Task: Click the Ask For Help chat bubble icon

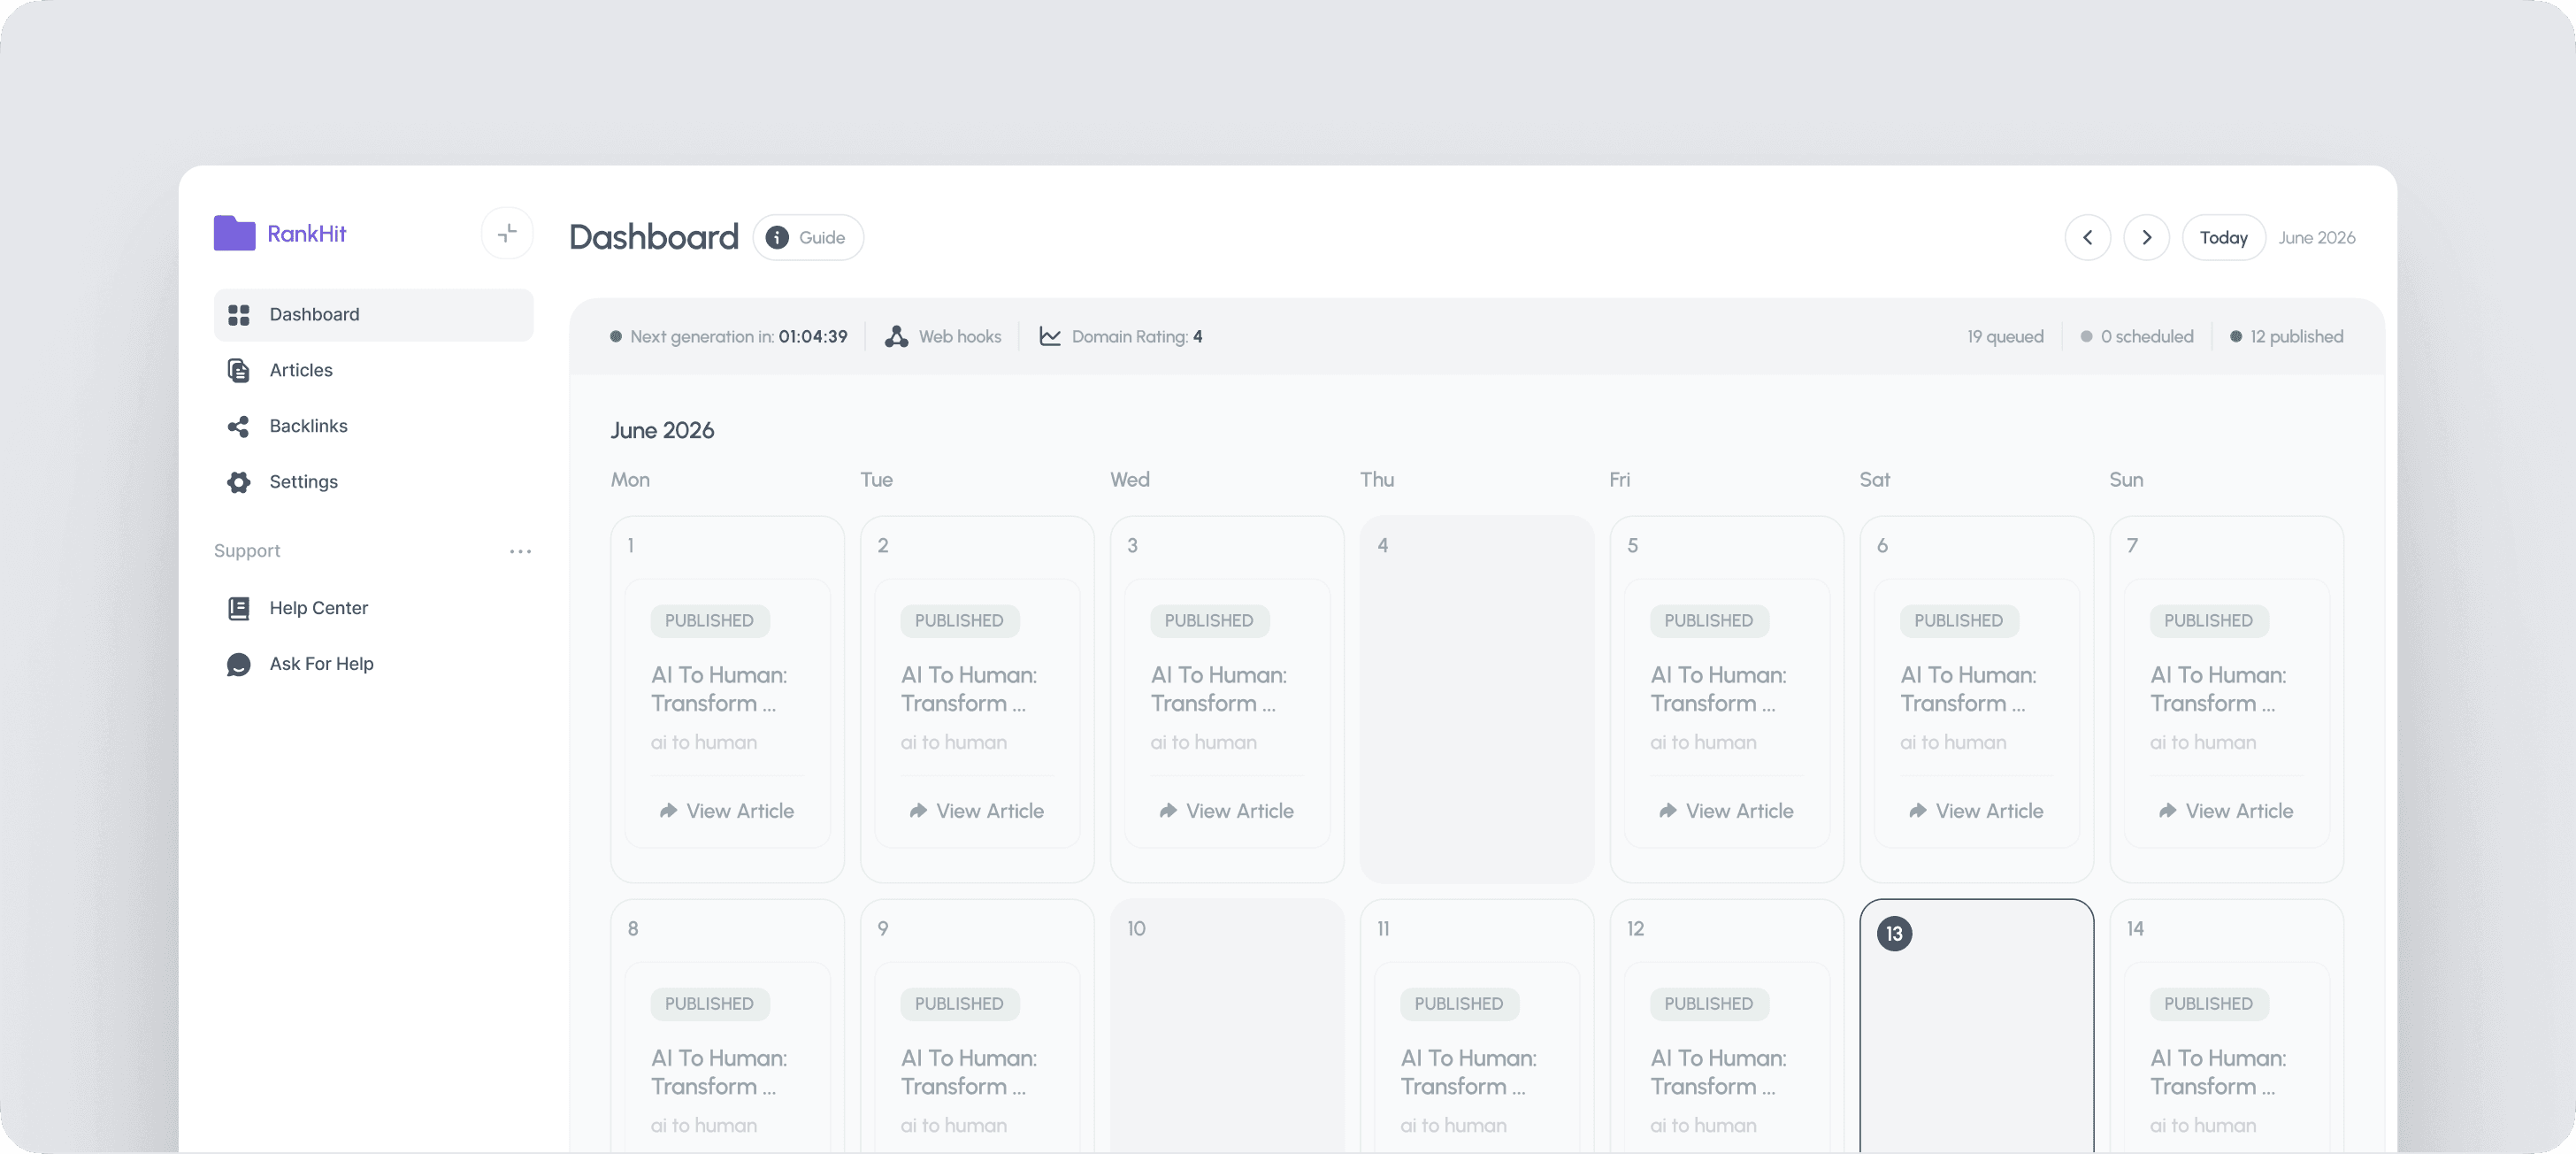Action: [239, 664]
